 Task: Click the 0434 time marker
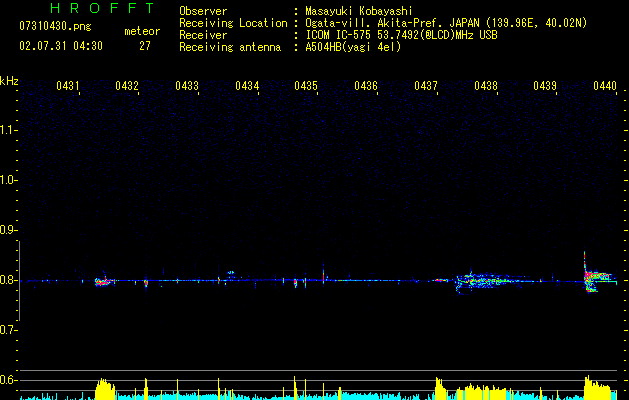click(247, 86)
